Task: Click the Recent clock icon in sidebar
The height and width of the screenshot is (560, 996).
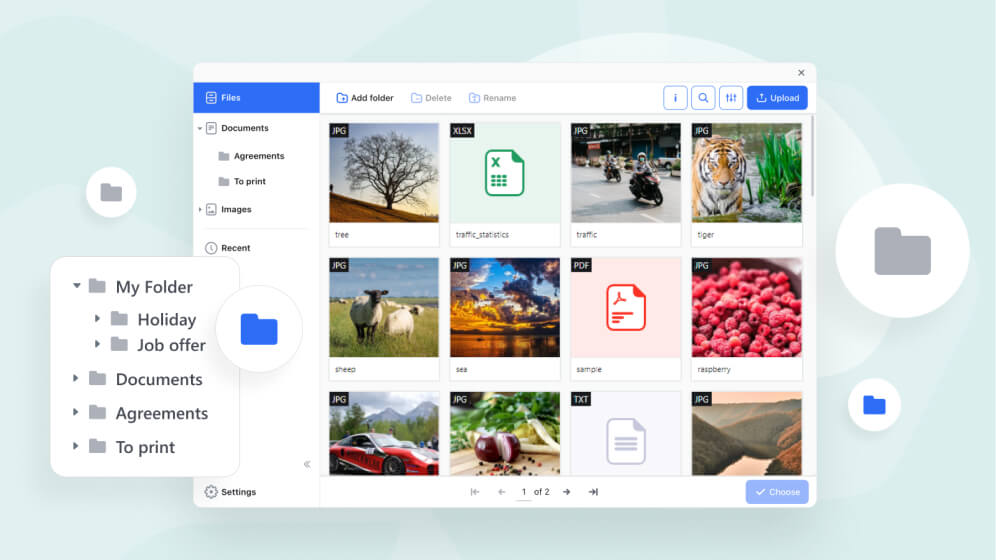Action: [211, 248]
